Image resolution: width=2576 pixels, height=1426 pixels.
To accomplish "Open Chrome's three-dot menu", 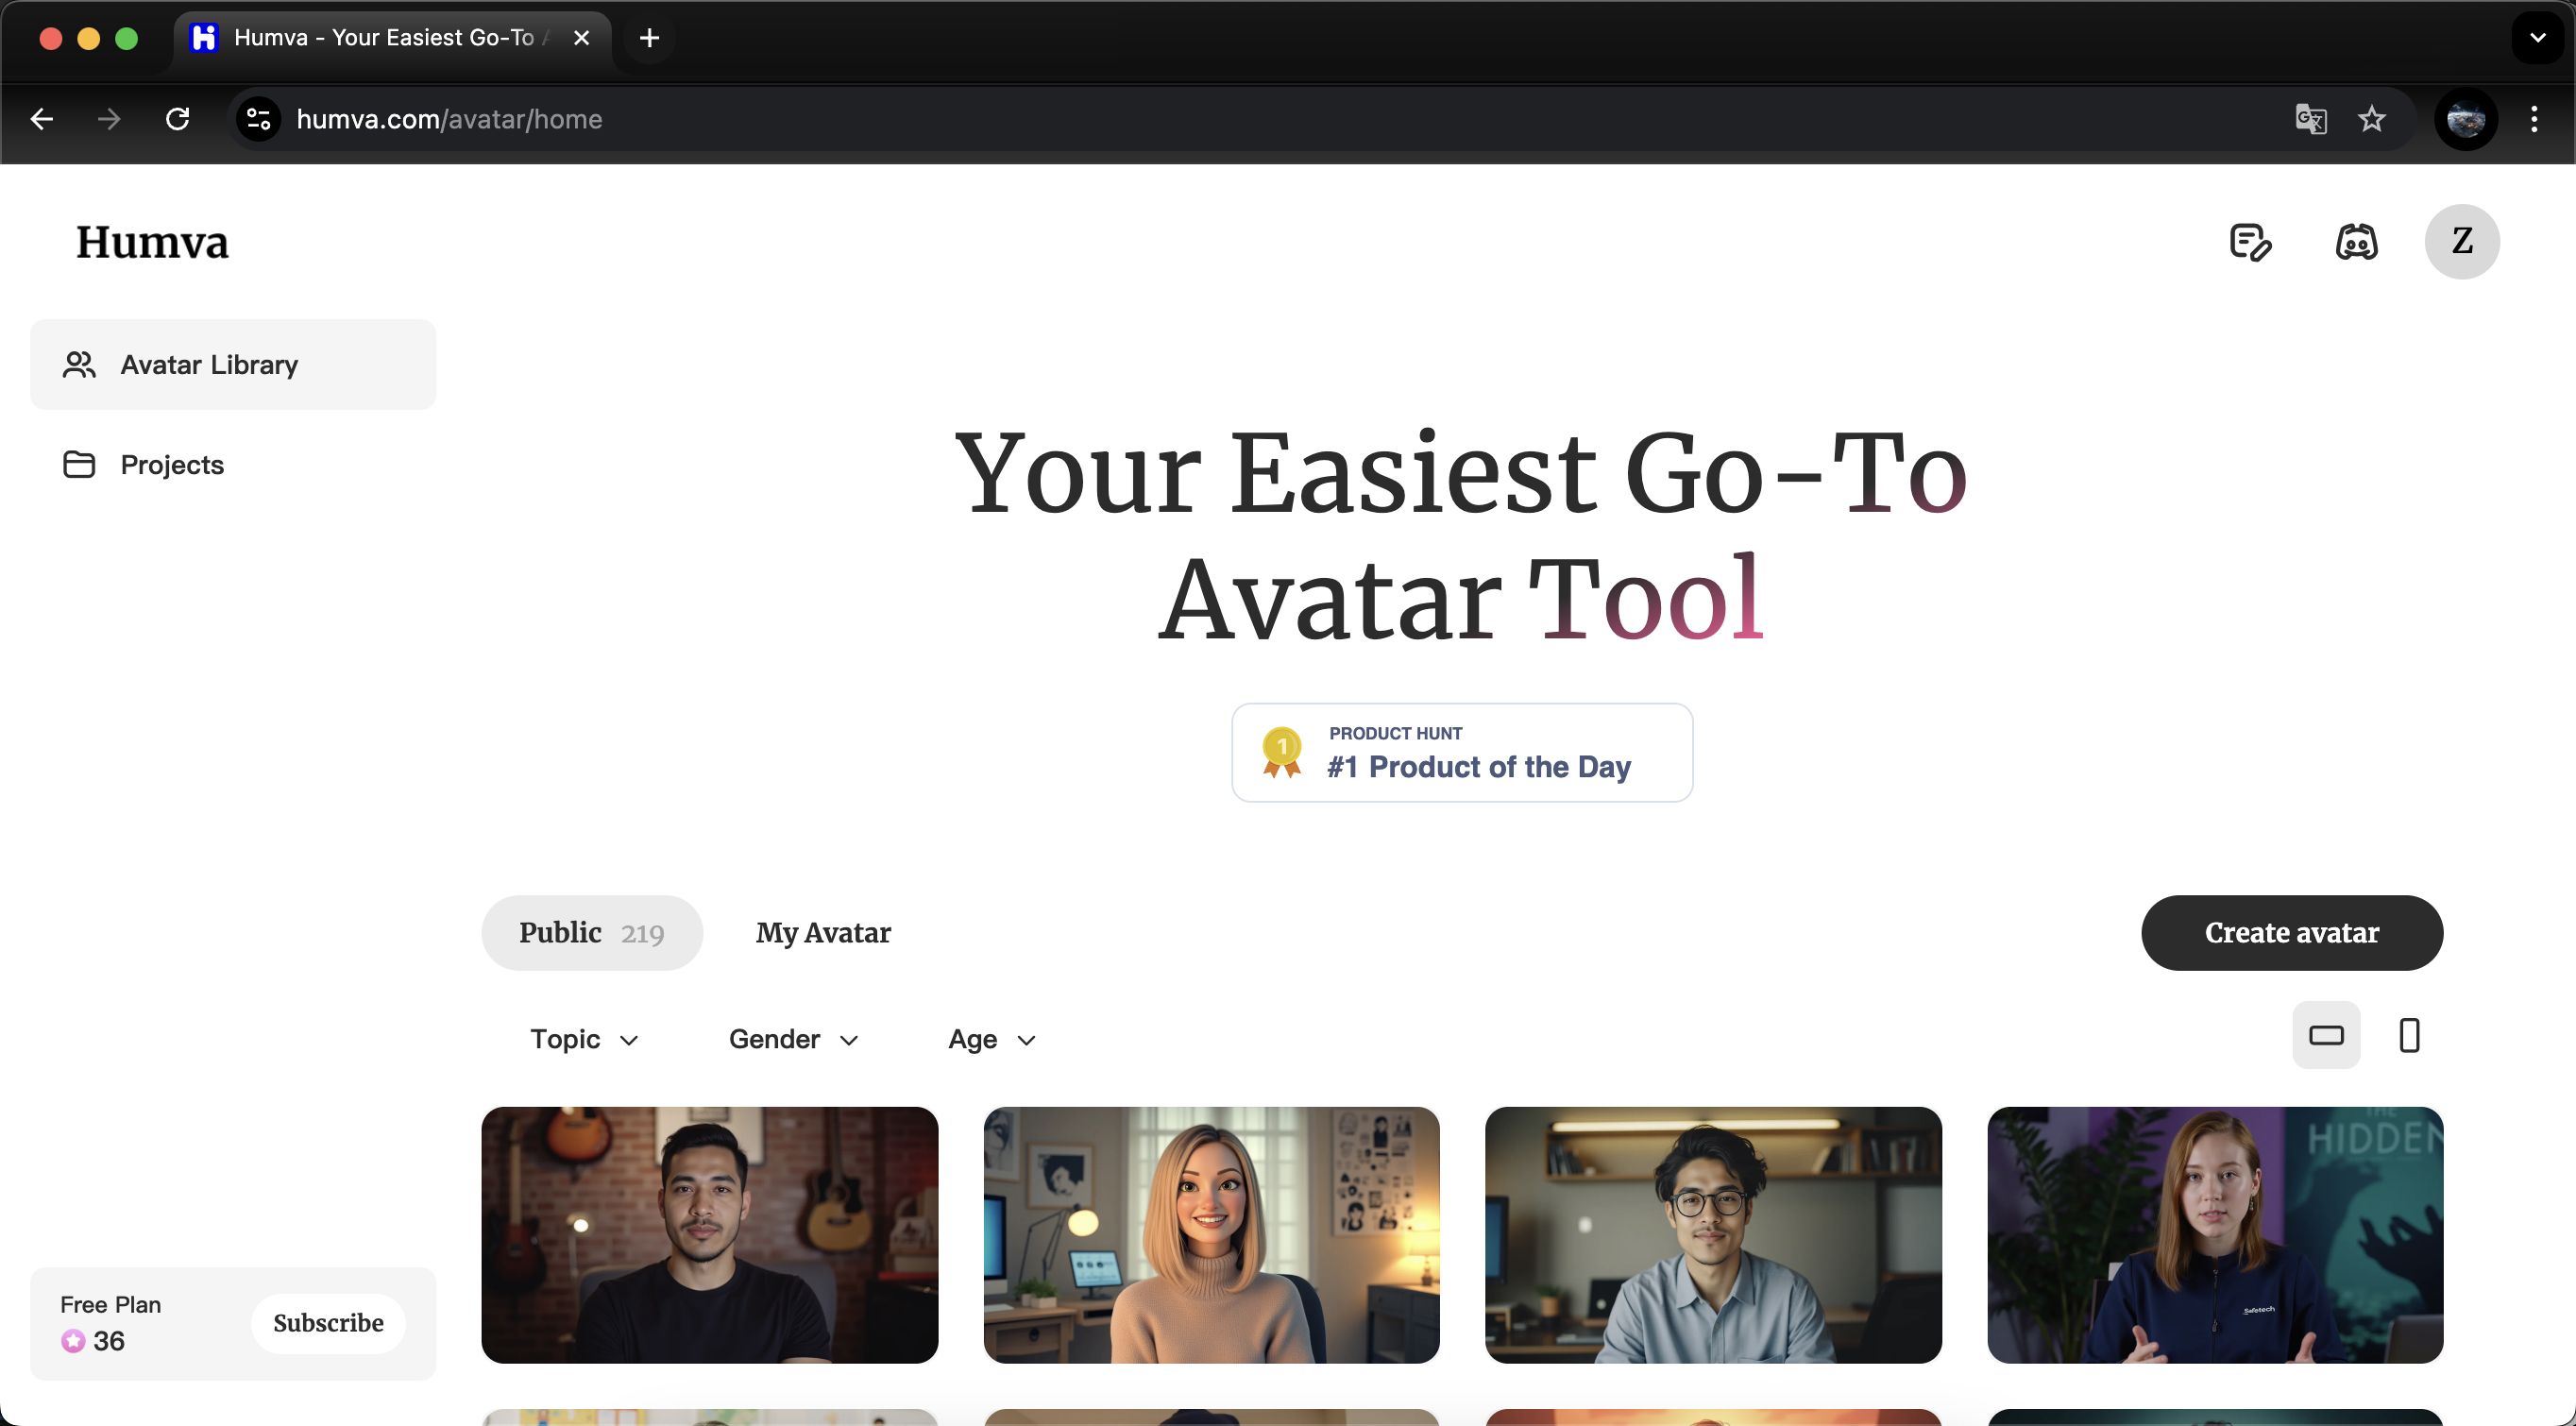I will [2533, 120].
